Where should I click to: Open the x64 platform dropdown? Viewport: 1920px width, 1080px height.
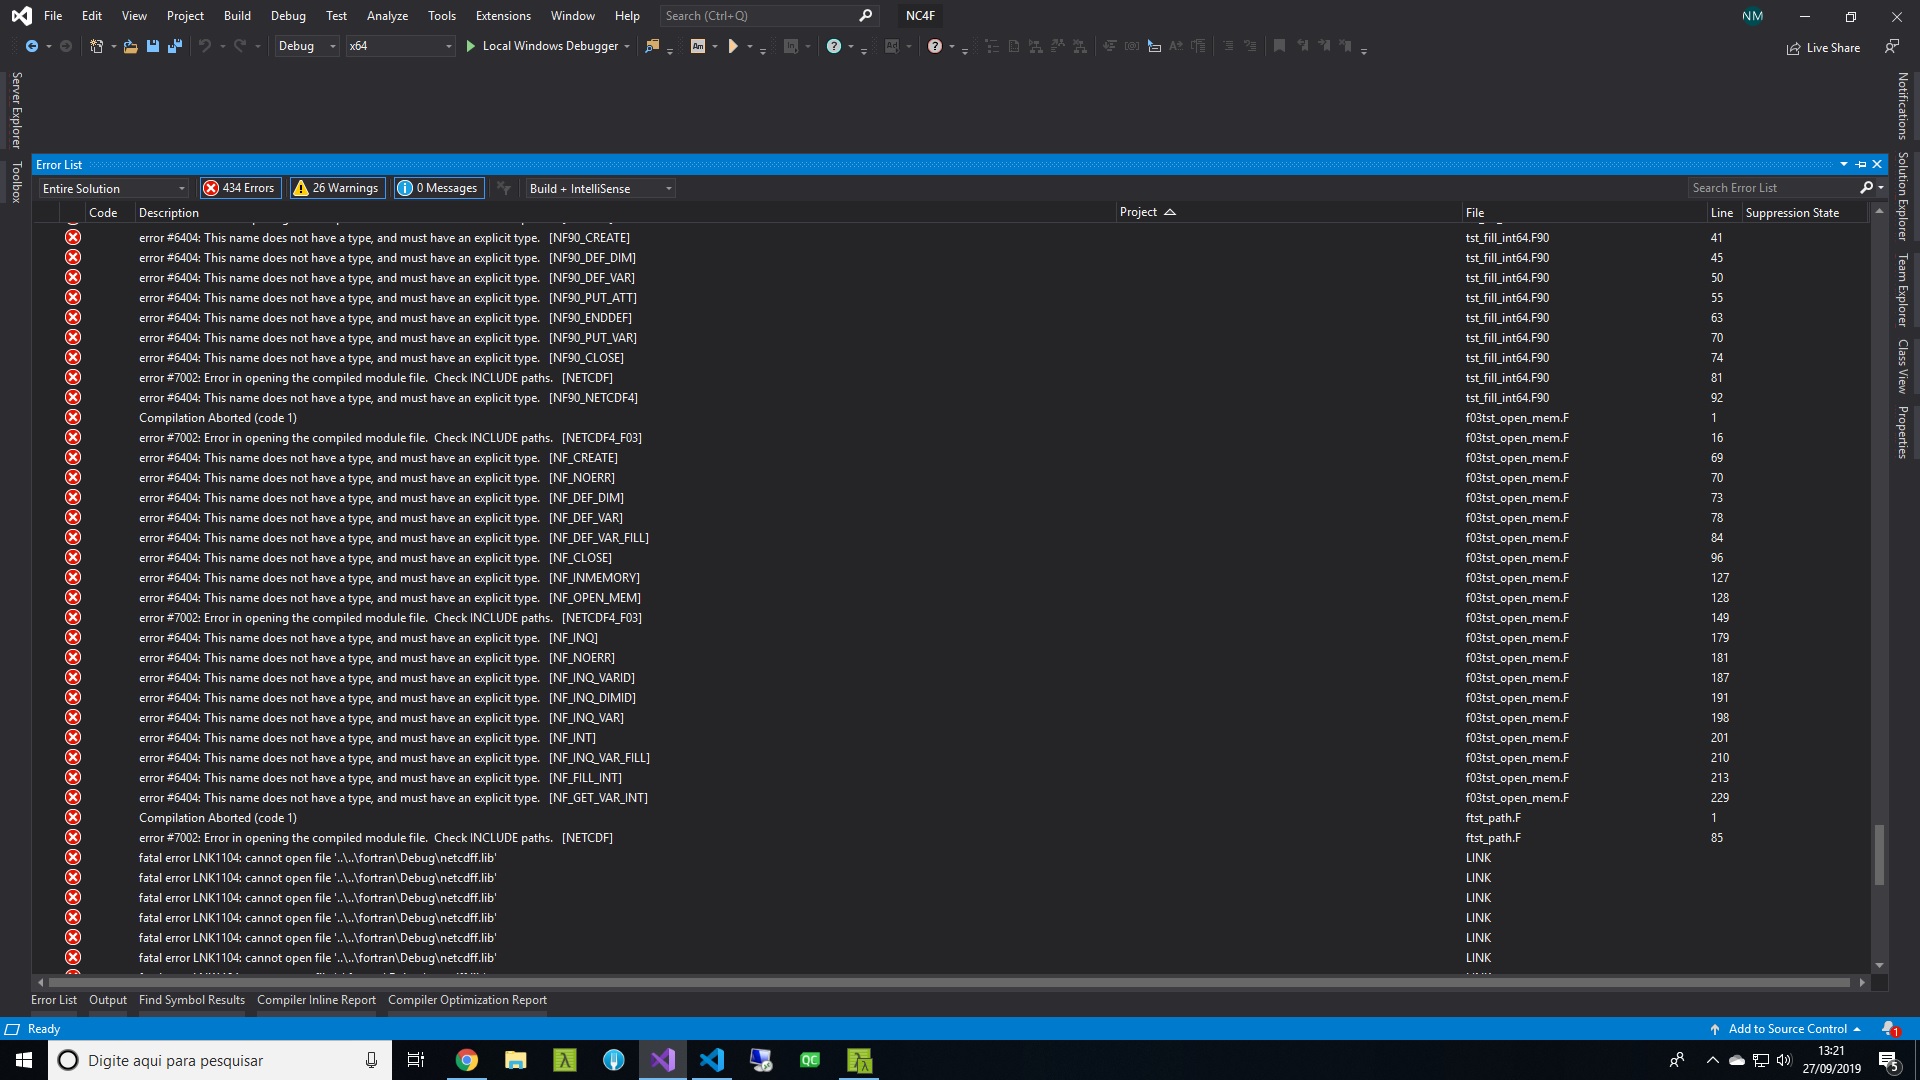pos(400,46)
